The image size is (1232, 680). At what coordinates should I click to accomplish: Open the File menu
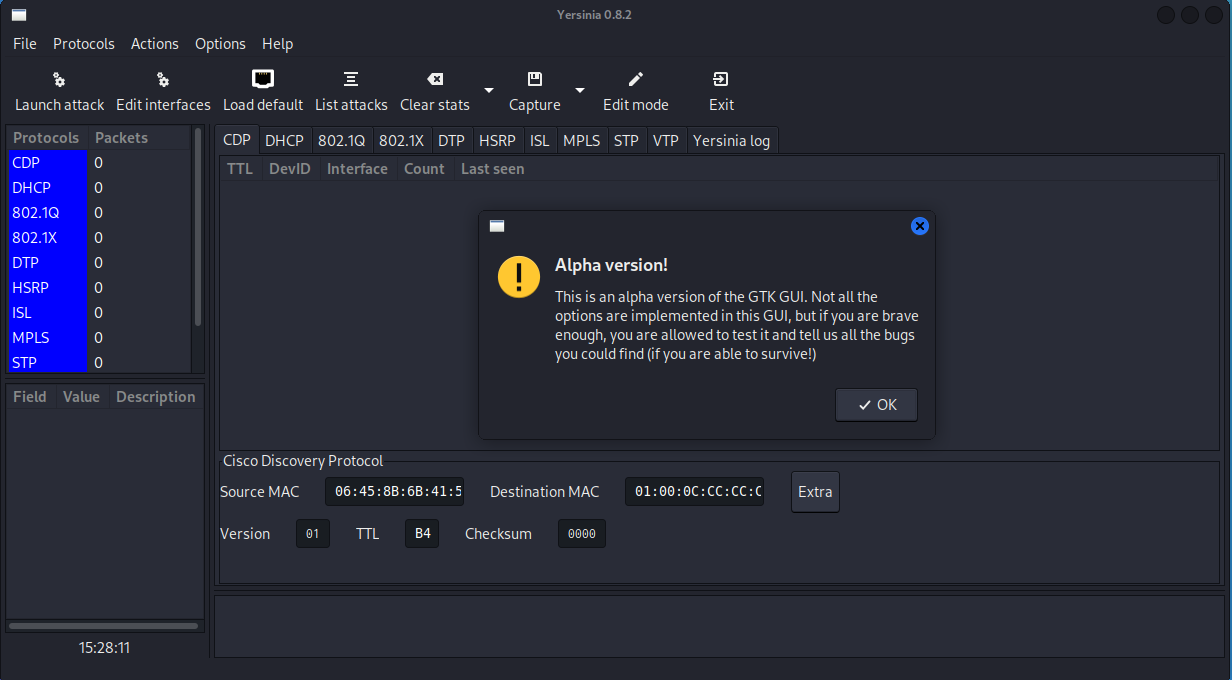click(25, 44)
